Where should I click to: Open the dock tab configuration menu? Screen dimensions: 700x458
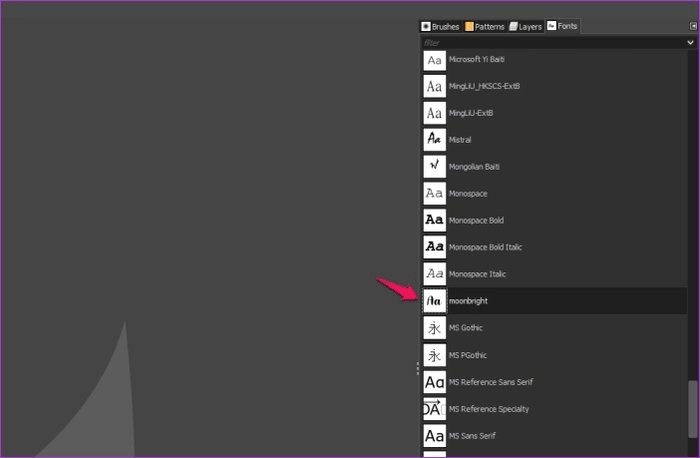(693, 26)
